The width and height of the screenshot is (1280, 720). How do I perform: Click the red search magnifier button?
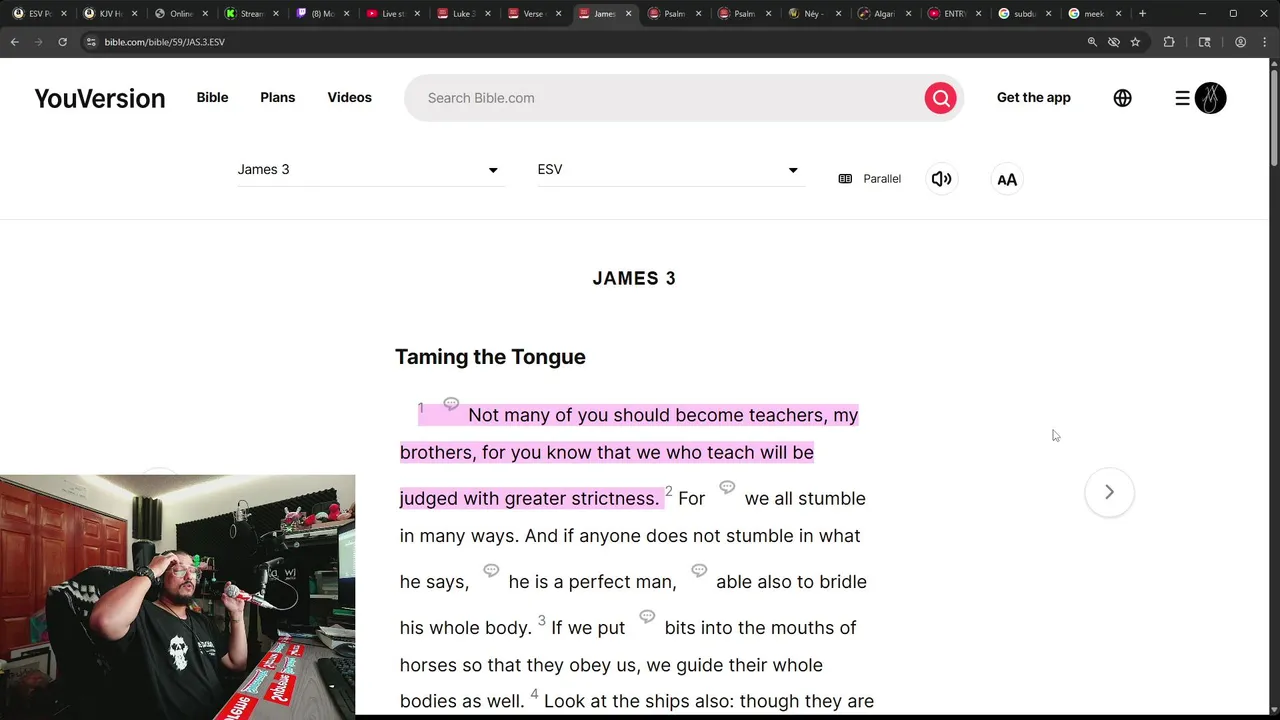pyautogui.click(x=940, y=98)
